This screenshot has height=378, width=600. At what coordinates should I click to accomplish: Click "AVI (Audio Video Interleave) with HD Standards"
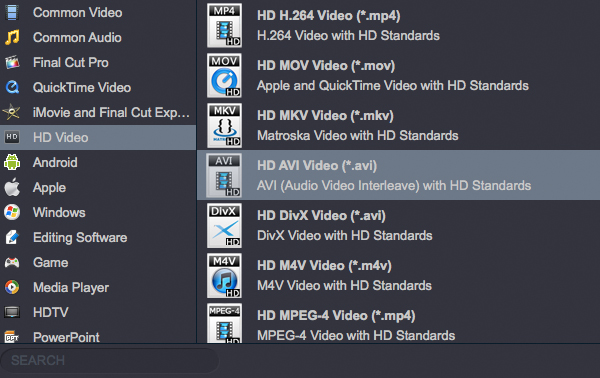[394, 186]
